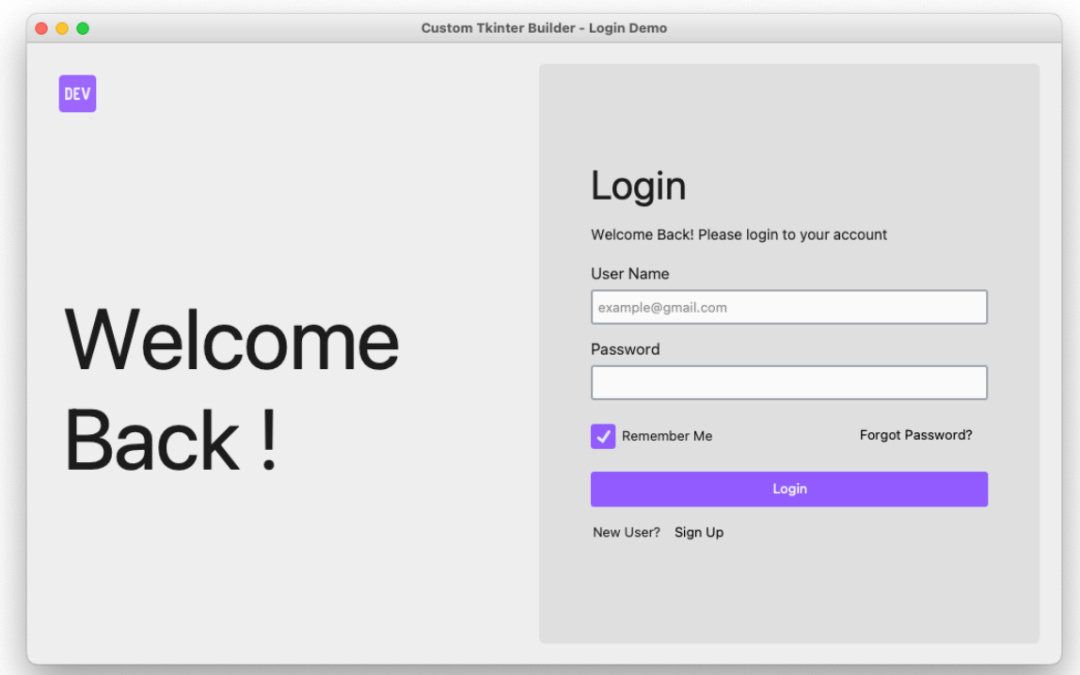
Task: Click the purple DEV logo badge
Action: pos(77,93)
